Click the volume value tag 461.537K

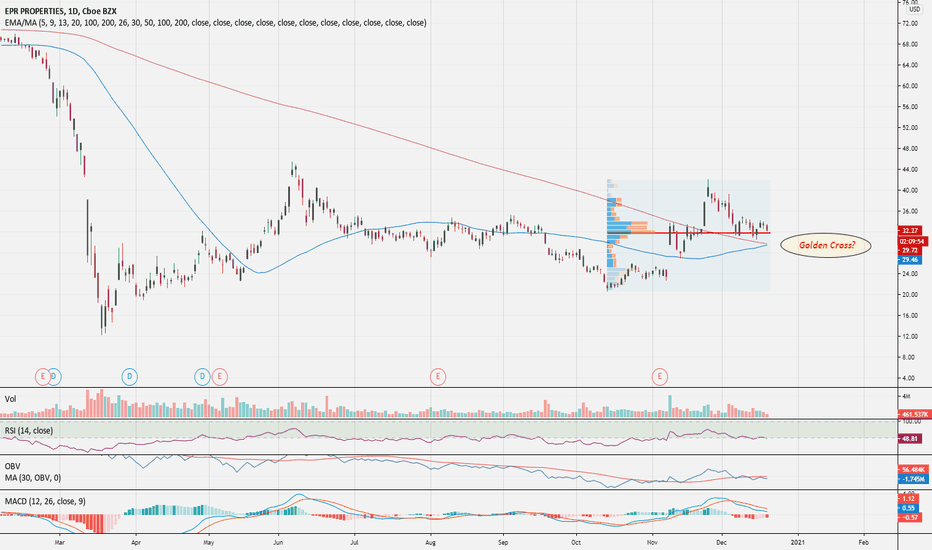click(915, 414)
